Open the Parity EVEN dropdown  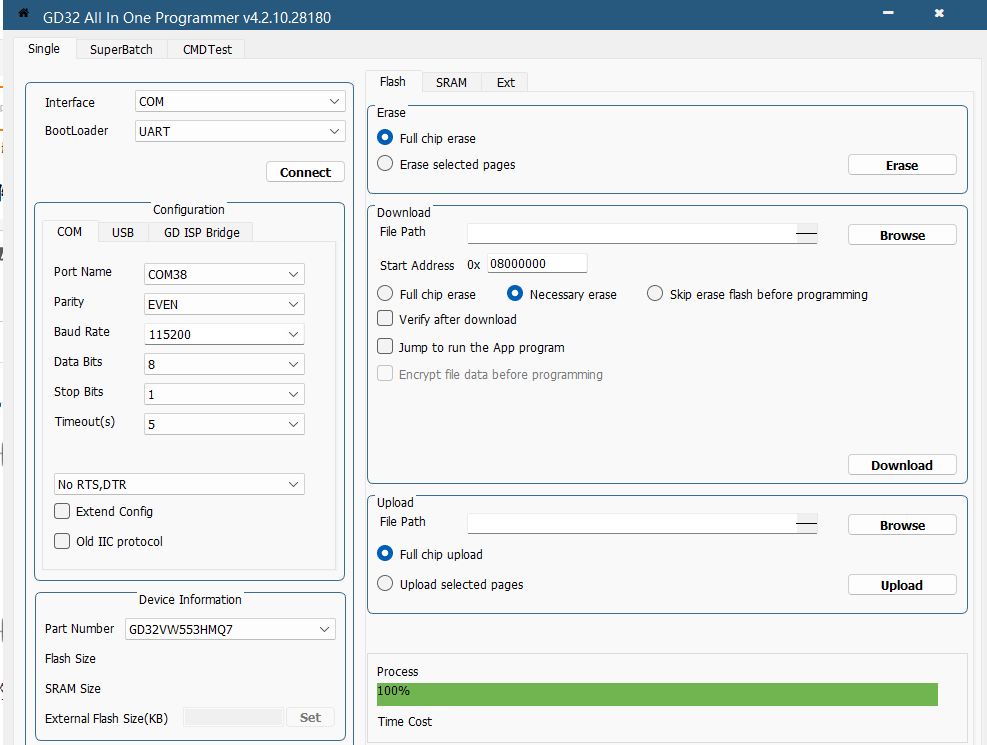pyautogui.click(x=224, y=304)
